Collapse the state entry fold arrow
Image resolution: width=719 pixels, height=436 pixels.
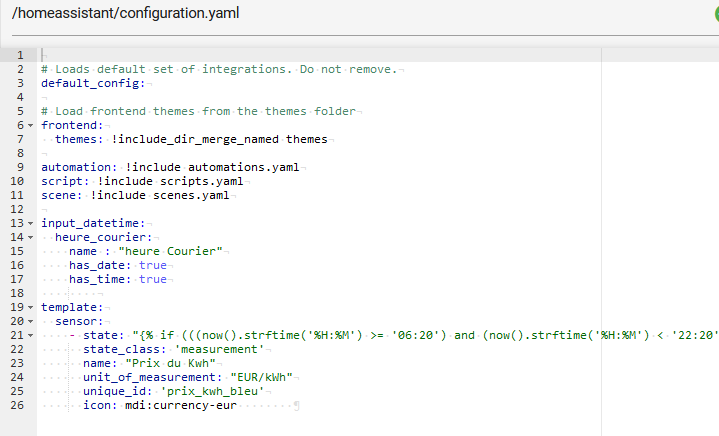(x=30, y=335)
